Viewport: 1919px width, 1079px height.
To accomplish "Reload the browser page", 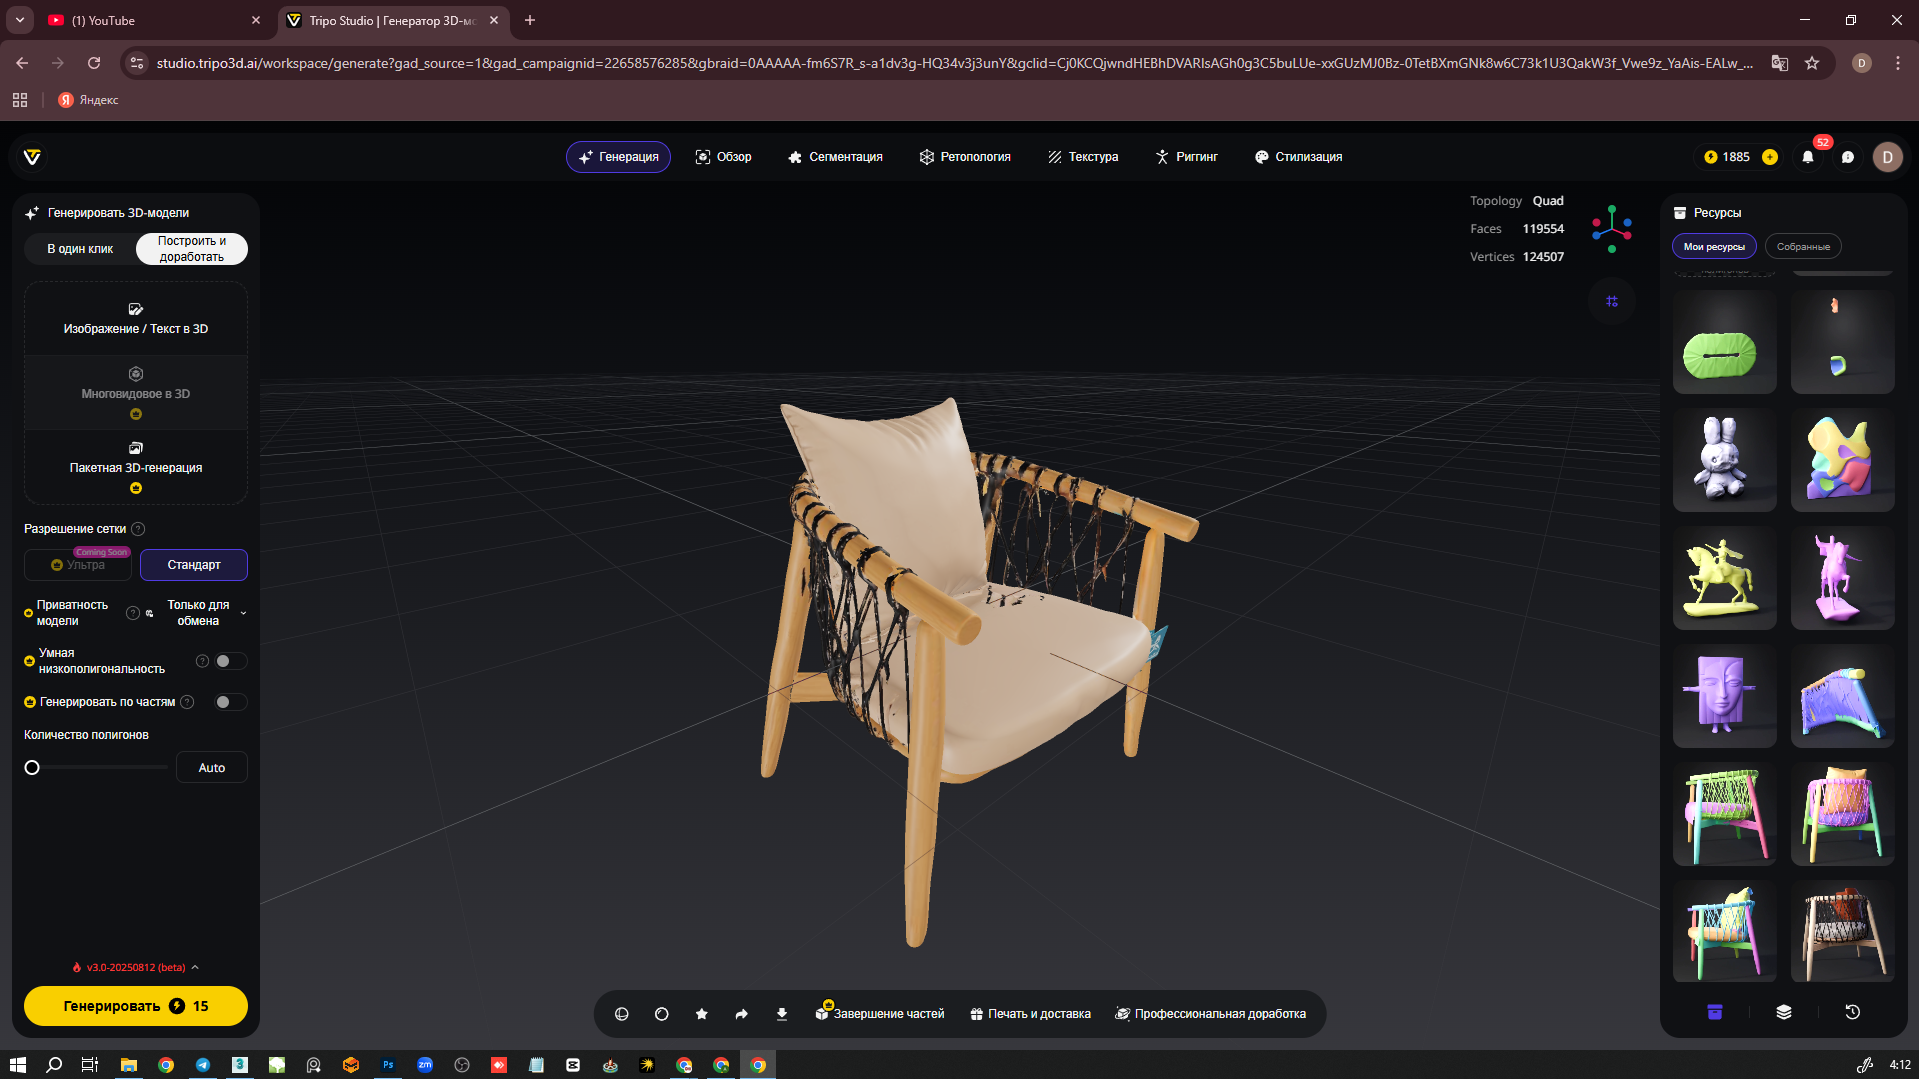I will pyautogui.click(x=94, y=63).
